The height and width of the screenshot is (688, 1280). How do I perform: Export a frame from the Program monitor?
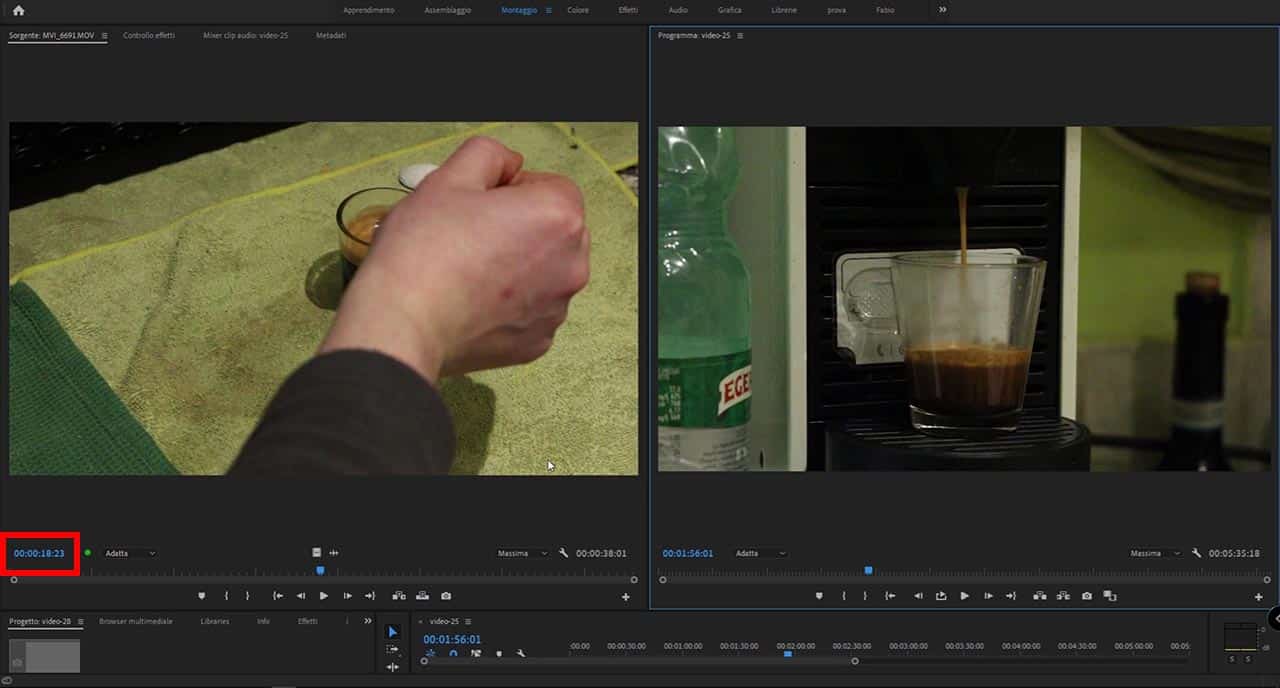(x=1087, y=596)
